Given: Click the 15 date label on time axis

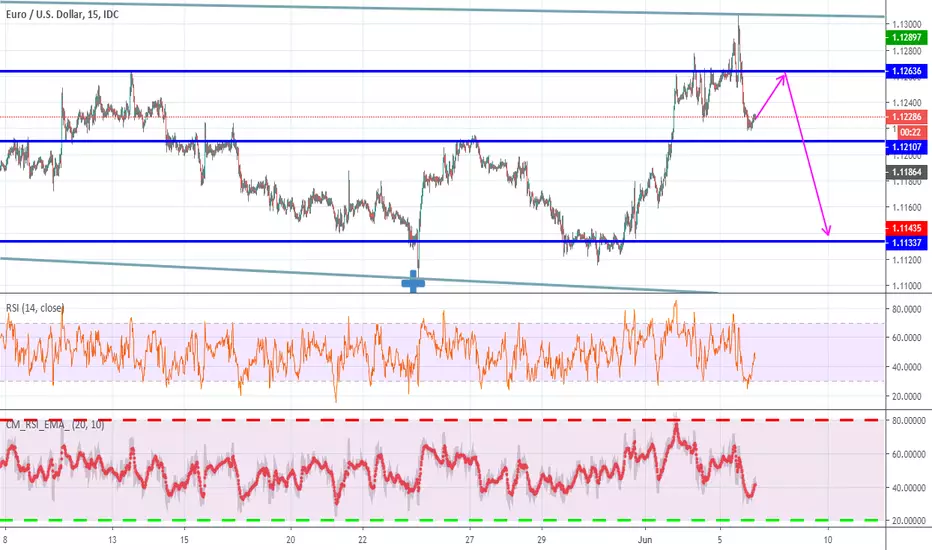Looking at the screenshot, I should pyautogui.click(x=184, y=540).
